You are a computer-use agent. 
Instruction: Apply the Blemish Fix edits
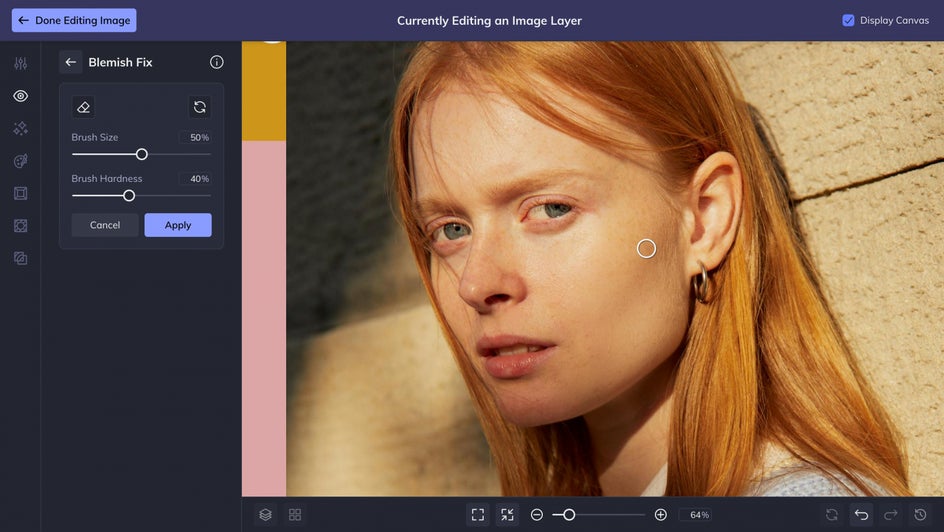click(x=178, y=225)
